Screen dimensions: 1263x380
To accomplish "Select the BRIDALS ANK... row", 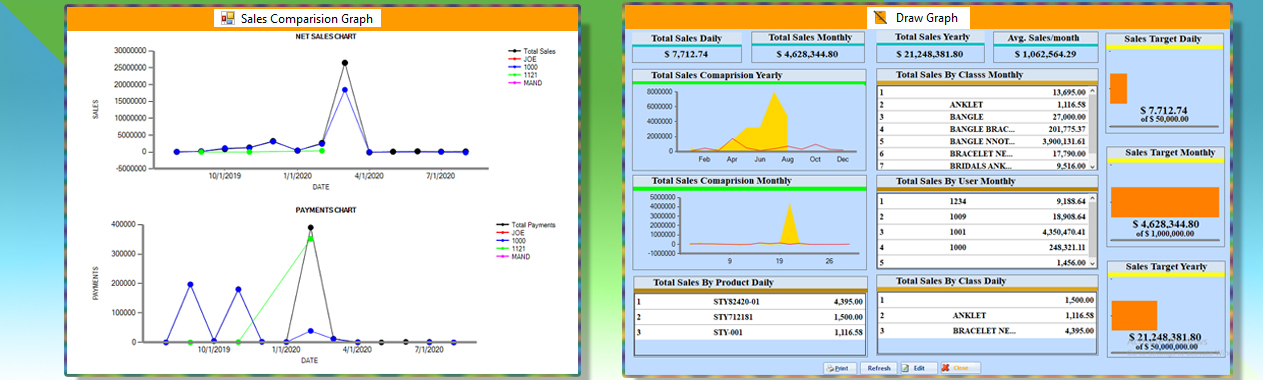I will click(x=982, y=166).
